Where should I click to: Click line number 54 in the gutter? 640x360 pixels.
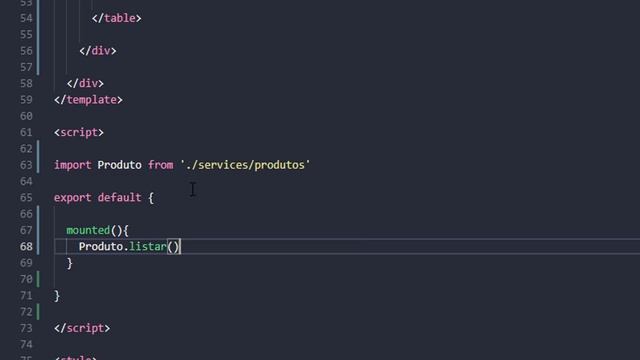(26, 18)
